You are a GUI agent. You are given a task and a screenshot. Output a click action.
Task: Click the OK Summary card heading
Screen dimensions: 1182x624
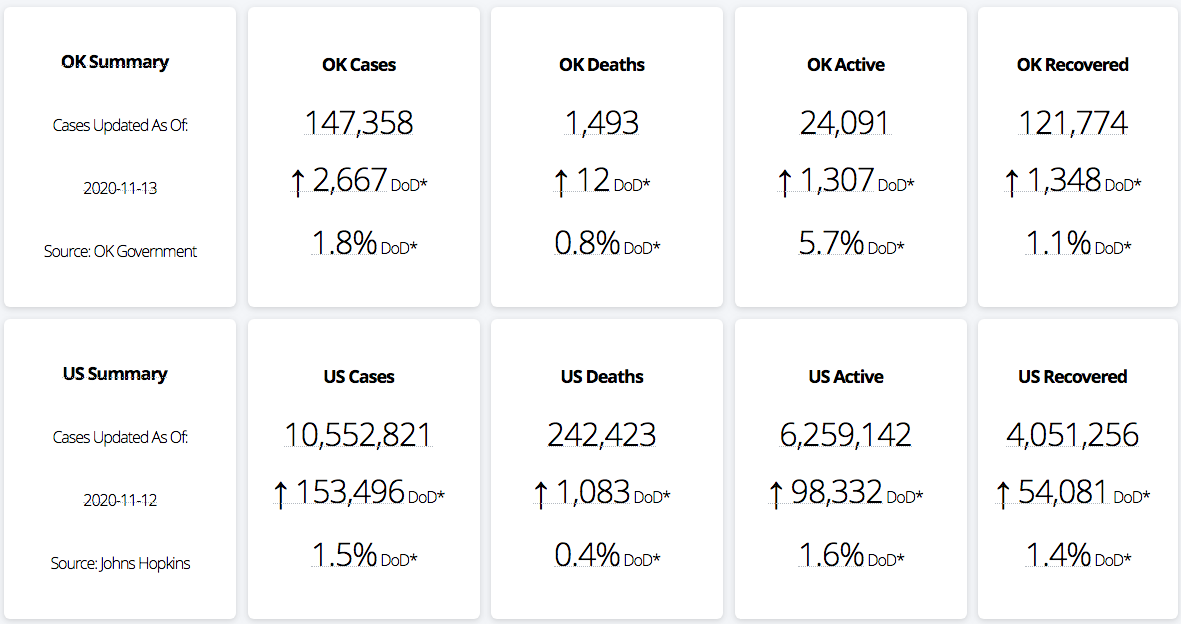tap(115, 62)
